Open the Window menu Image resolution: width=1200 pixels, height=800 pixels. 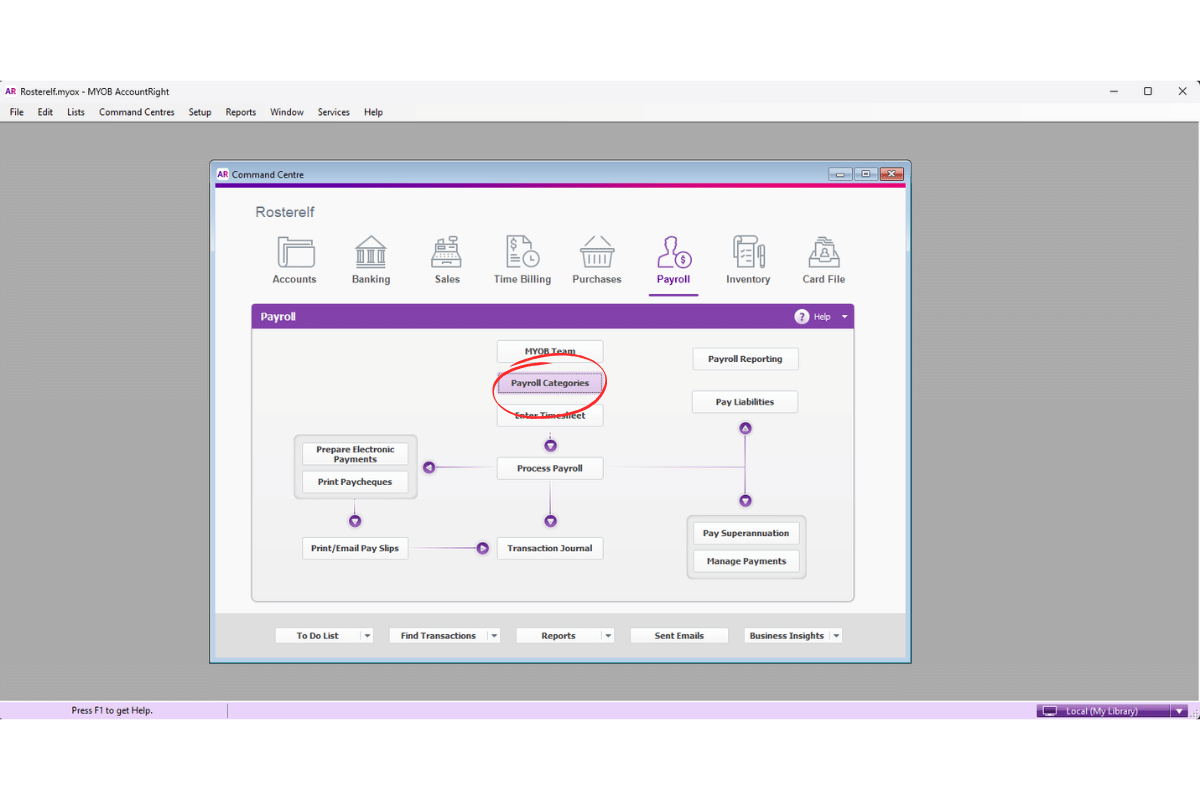click(287, 112)
